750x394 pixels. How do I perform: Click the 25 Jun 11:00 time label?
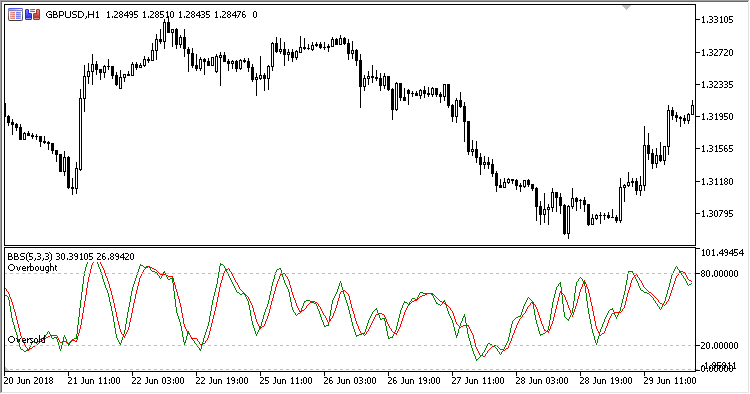[286, 381]
